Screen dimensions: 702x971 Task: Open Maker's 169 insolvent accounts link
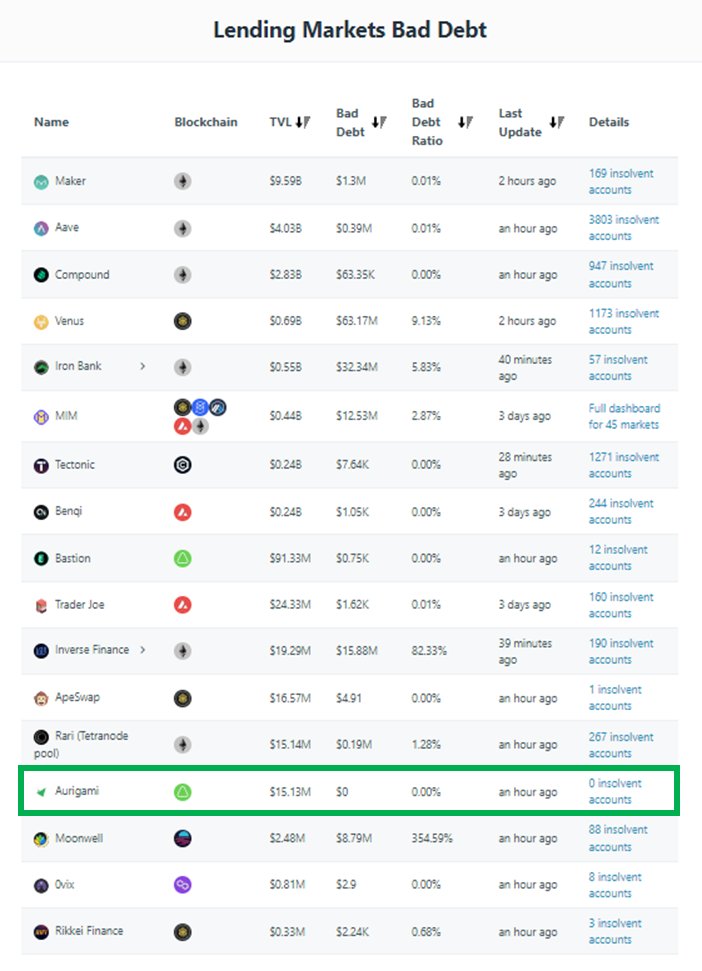[620, 181]
